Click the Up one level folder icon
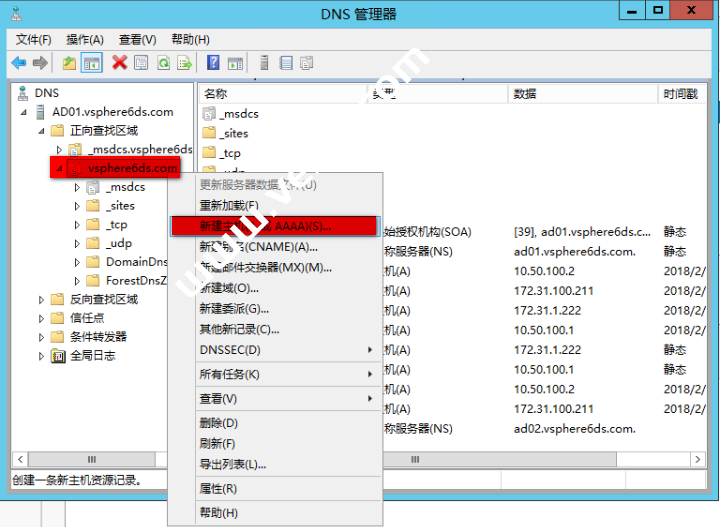Viewport: 720px width, 527px height. [69, 63]
